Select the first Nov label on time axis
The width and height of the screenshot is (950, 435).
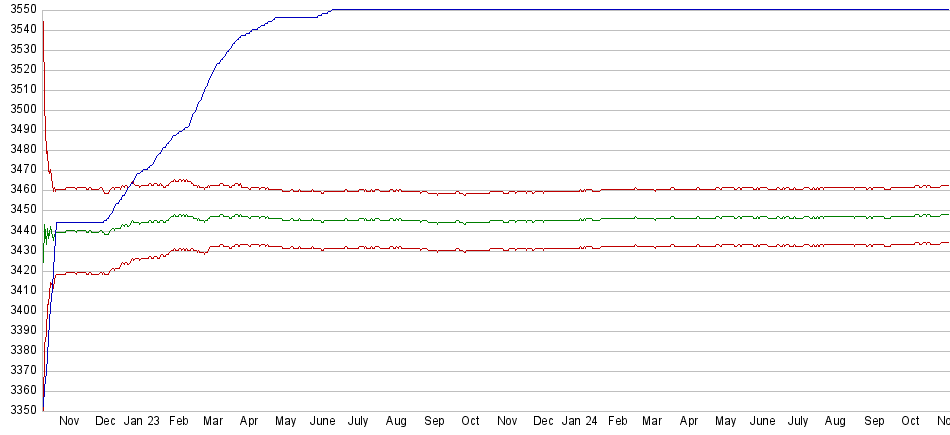pos(69,422)
